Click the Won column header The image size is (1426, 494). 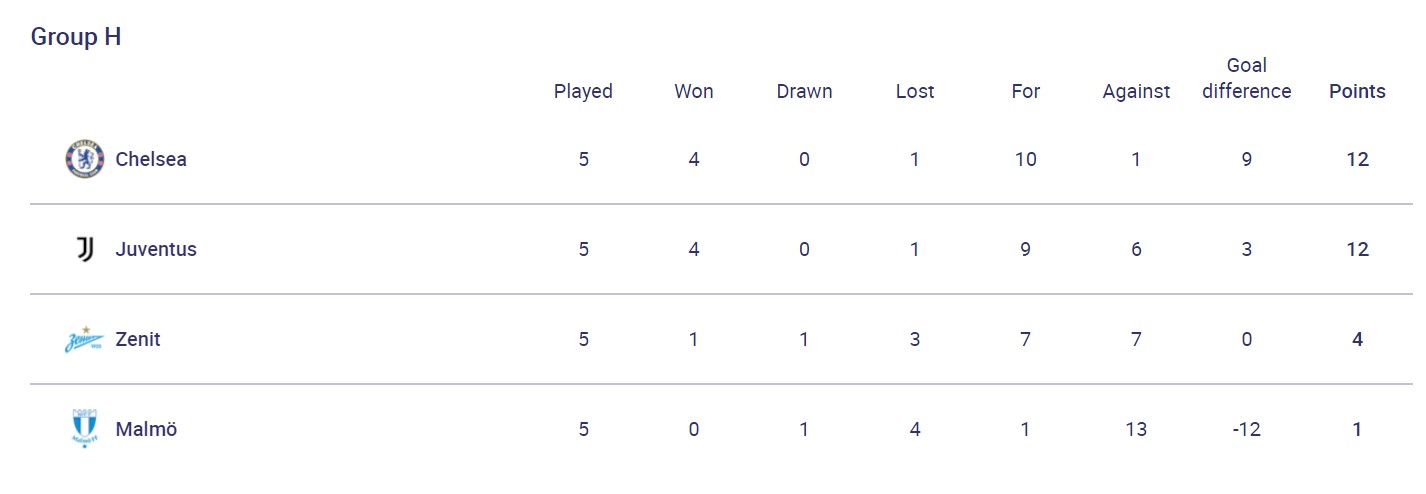pyautogui.click(x=694, y=91)
